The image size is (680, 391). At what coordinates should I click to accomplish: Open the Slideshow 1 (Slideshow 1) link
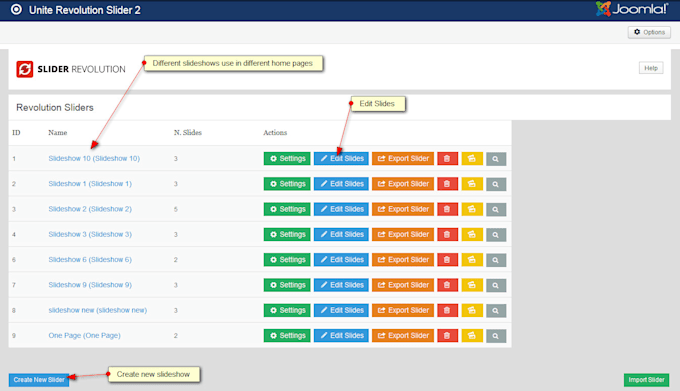(90, 184)
